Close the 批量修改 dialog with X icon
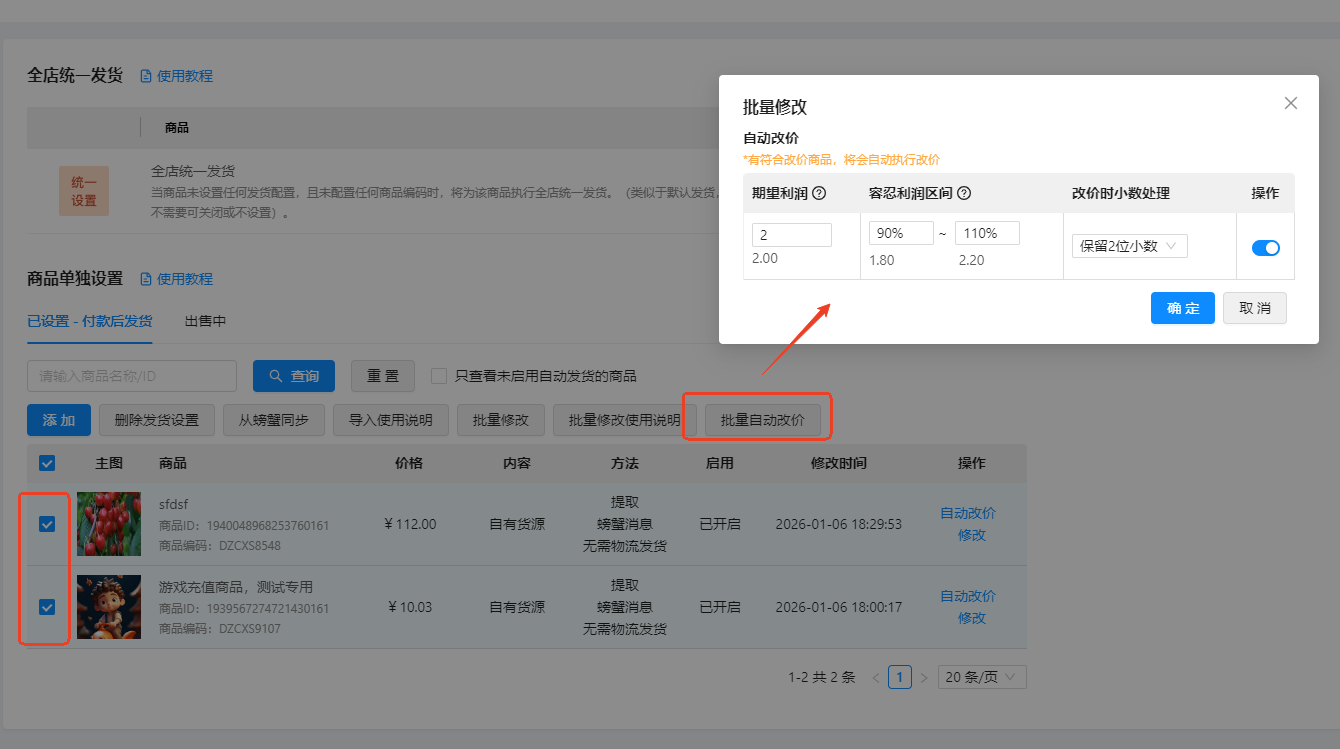Image resolution: width=1340 pixels, height=749 pixels. pos(1291,103)
